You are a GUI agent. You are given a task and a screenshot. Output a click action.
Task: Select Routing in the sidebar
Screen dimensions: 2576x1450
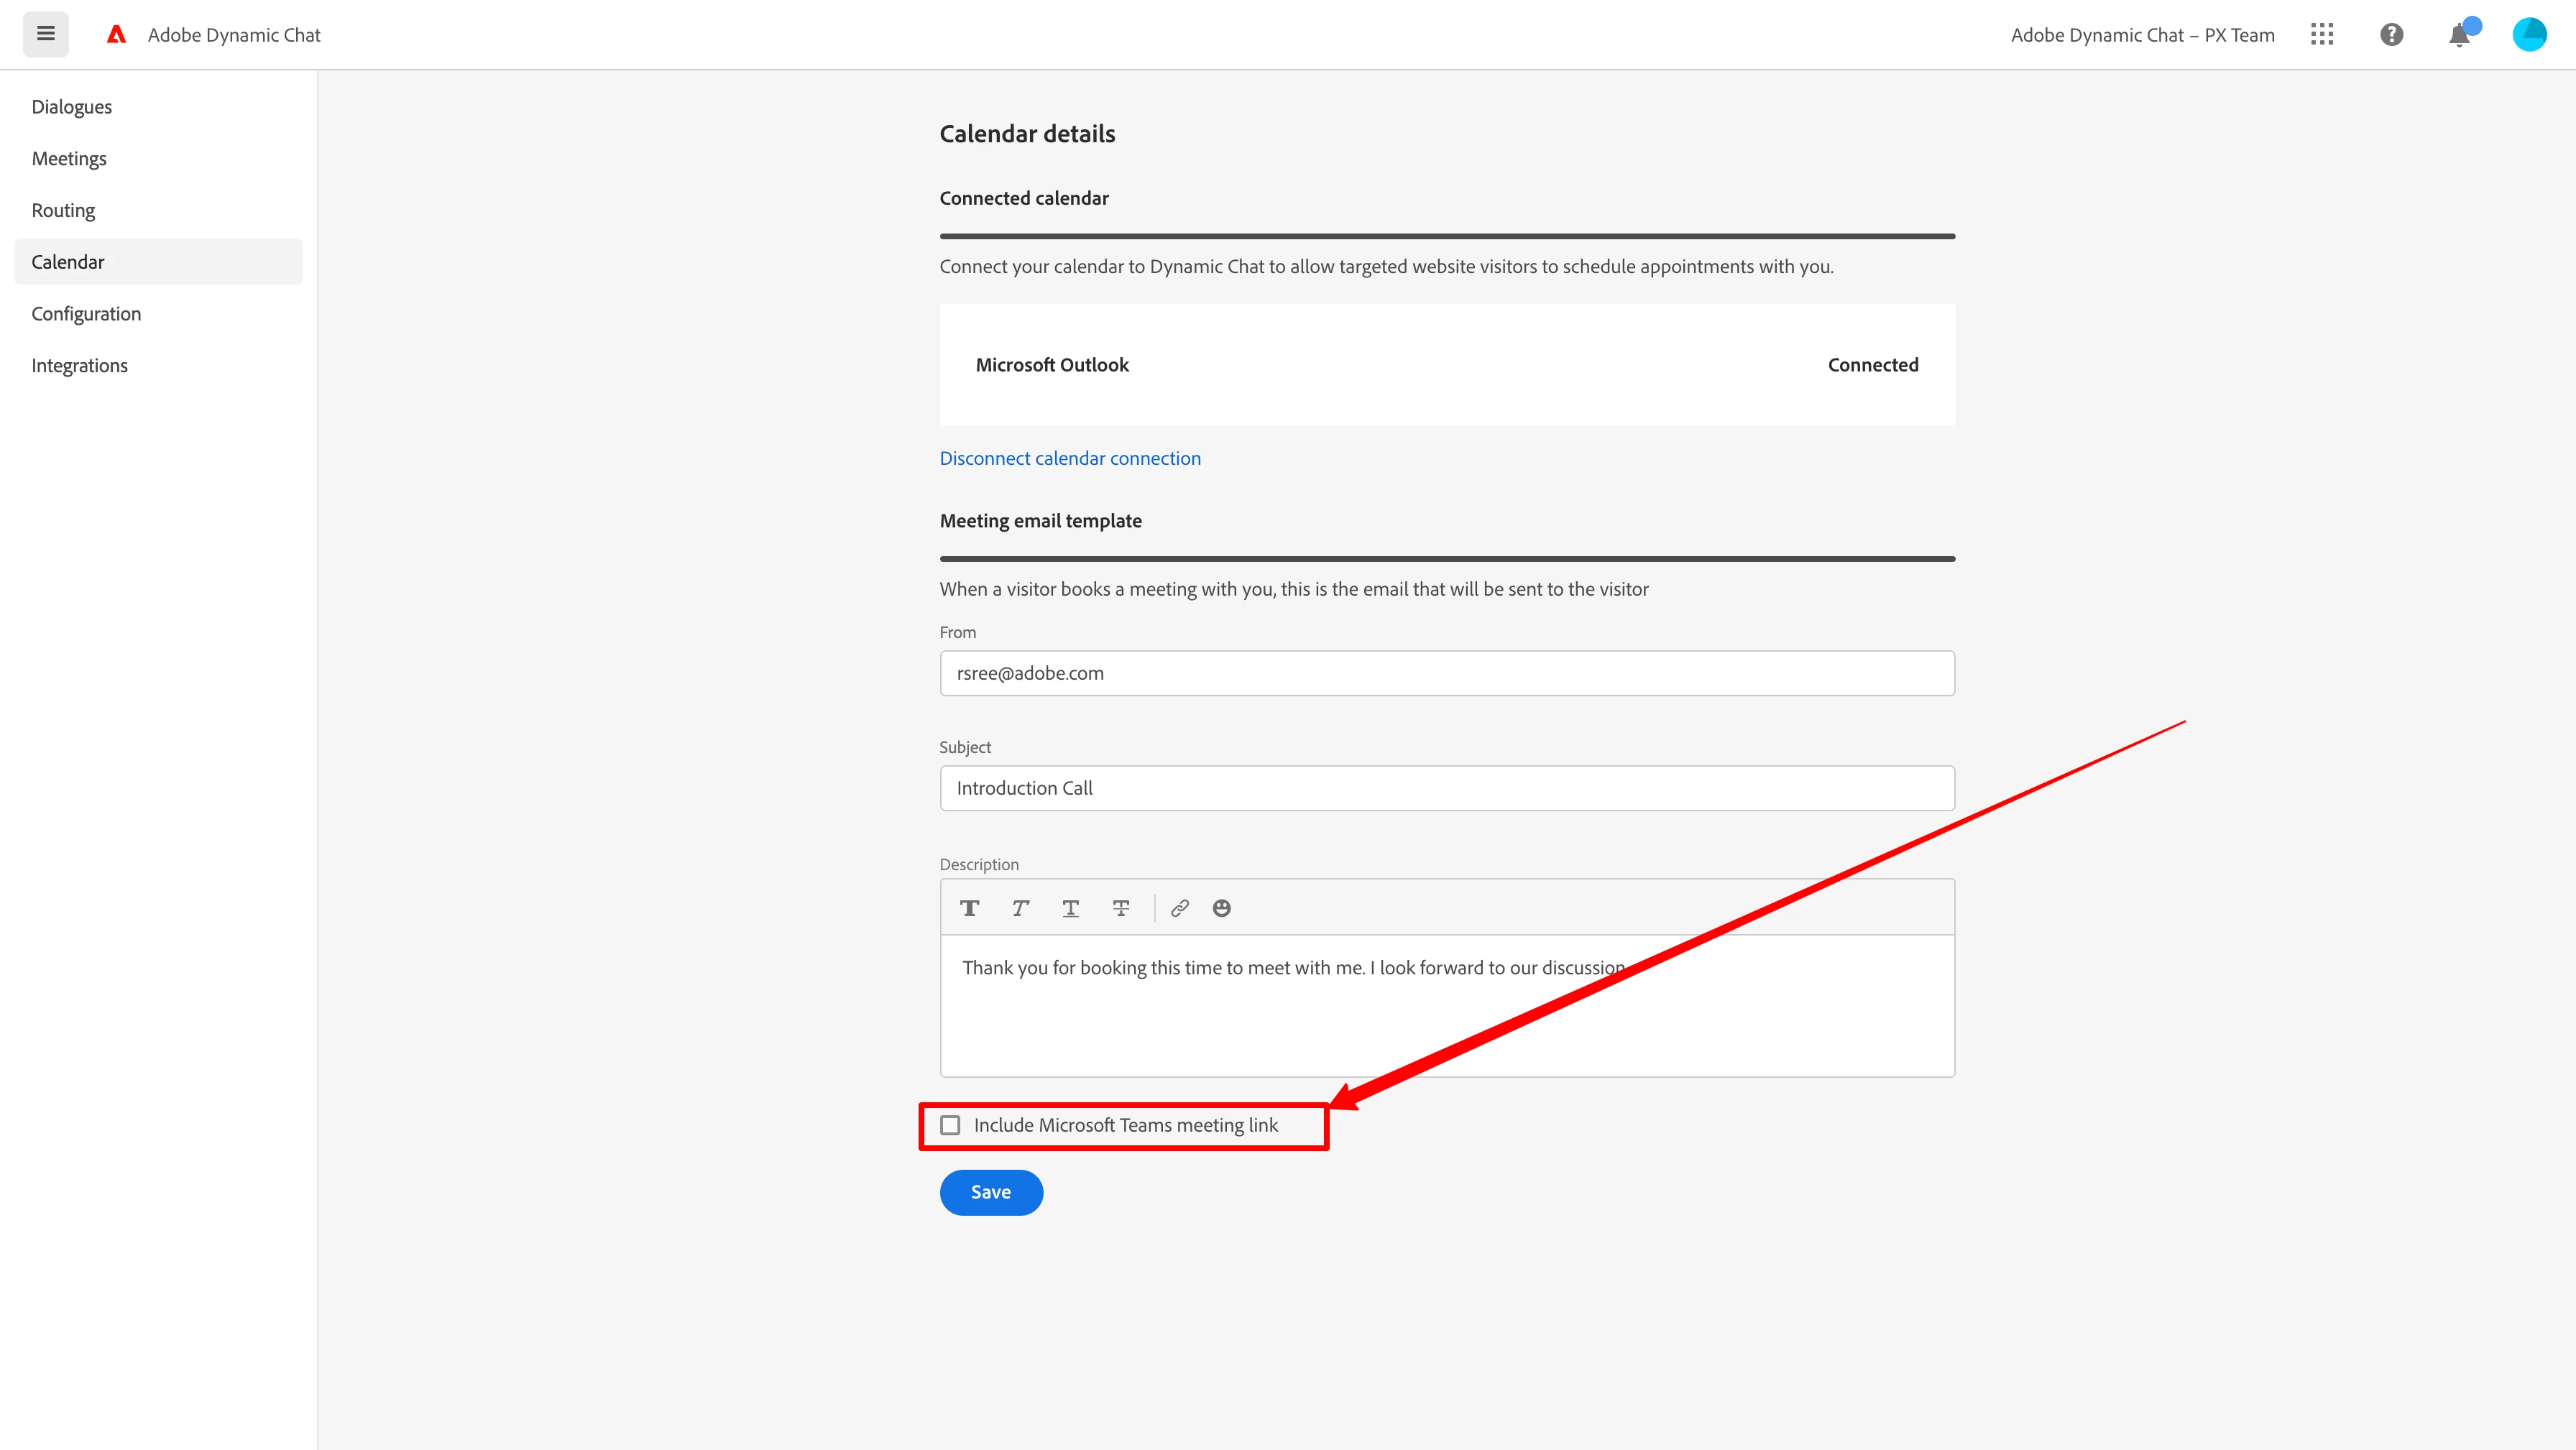coord(63,210)
